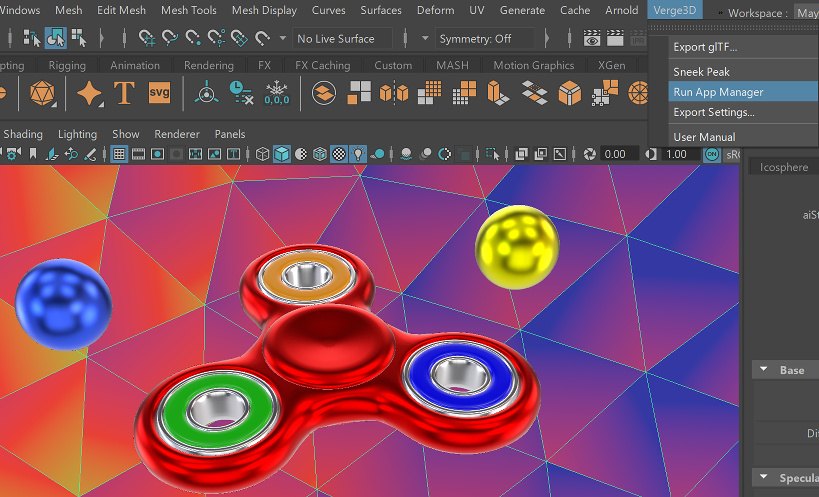819x497 pixels.
Task: Click the extrude shelf icon
Action: (498, 93)
